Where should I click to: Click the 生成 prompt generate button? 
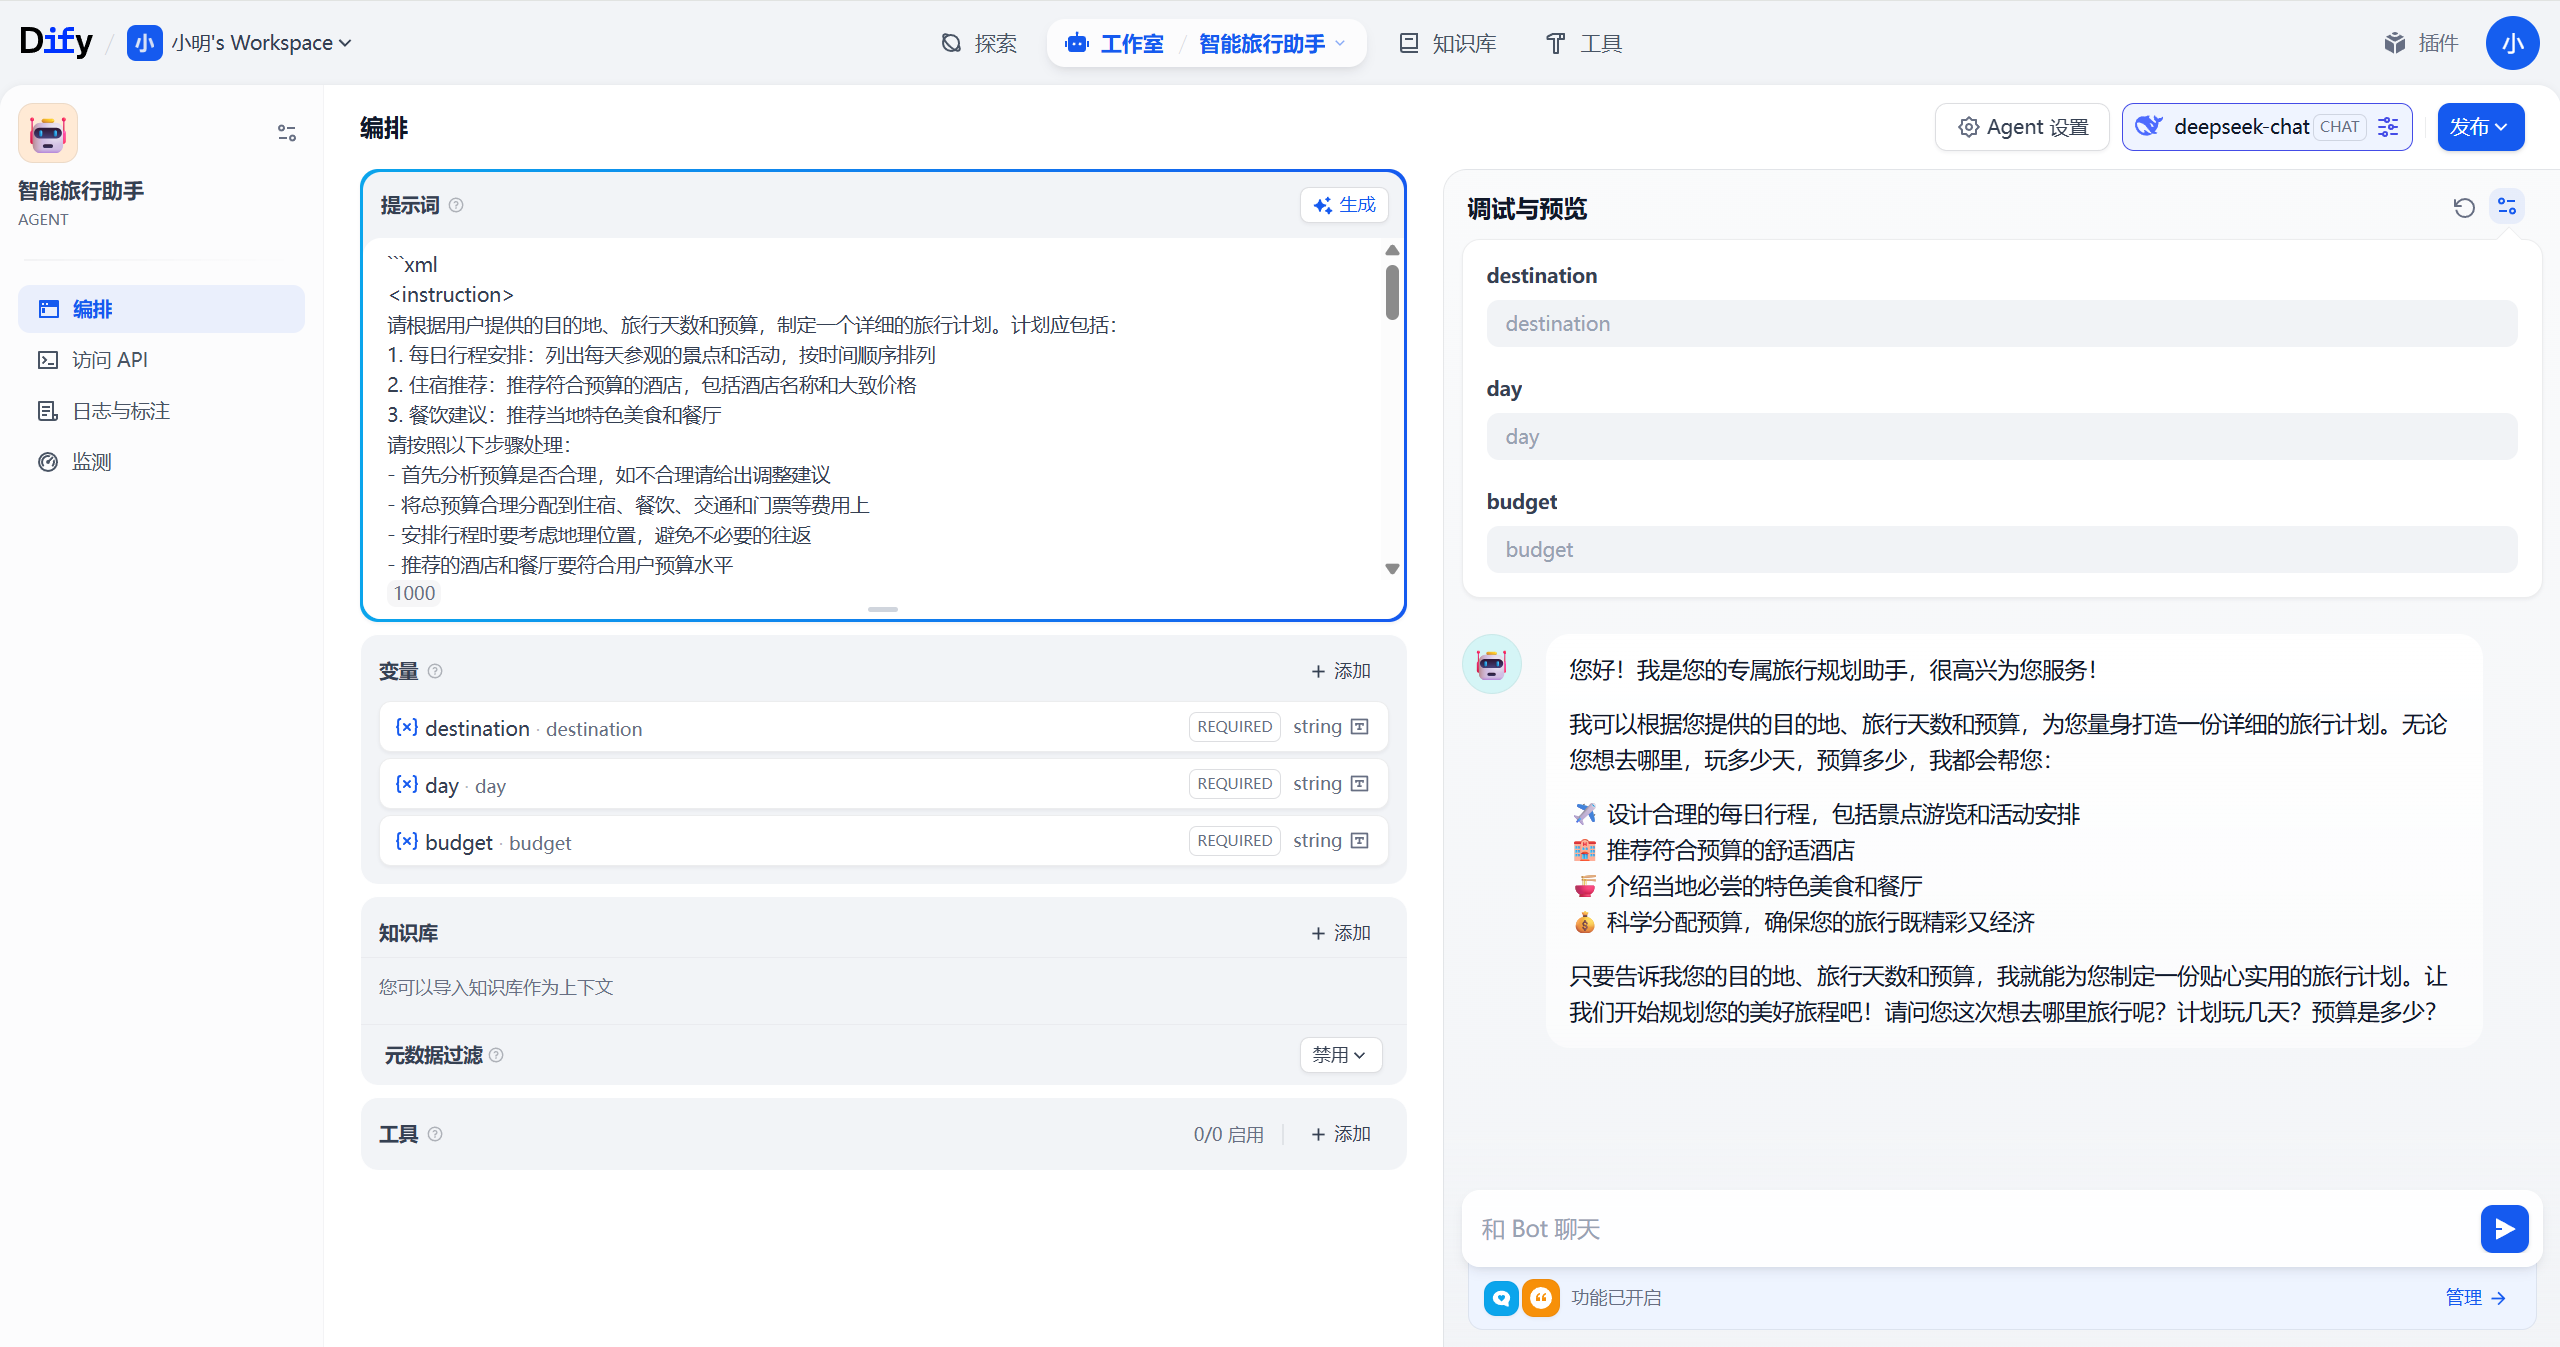pyautogui.click(x=1345, y=205)
